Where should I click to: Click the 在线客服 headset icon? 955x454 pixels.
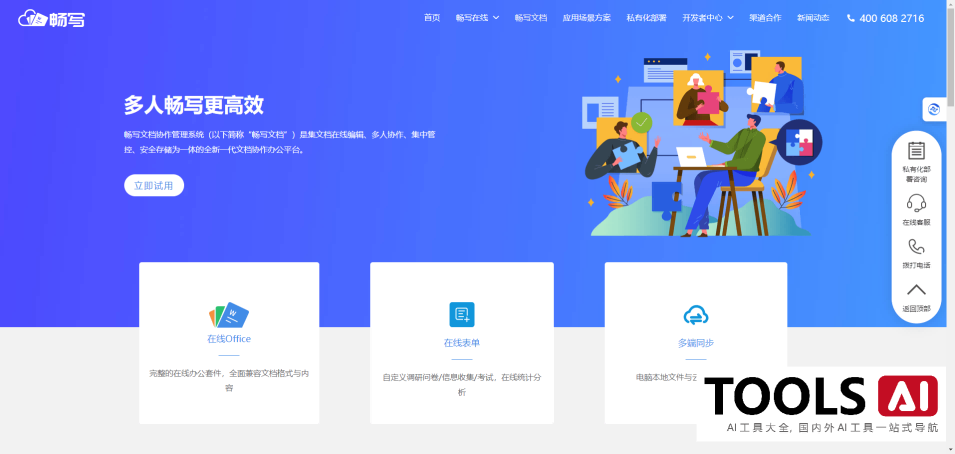(x=915, y=203)
